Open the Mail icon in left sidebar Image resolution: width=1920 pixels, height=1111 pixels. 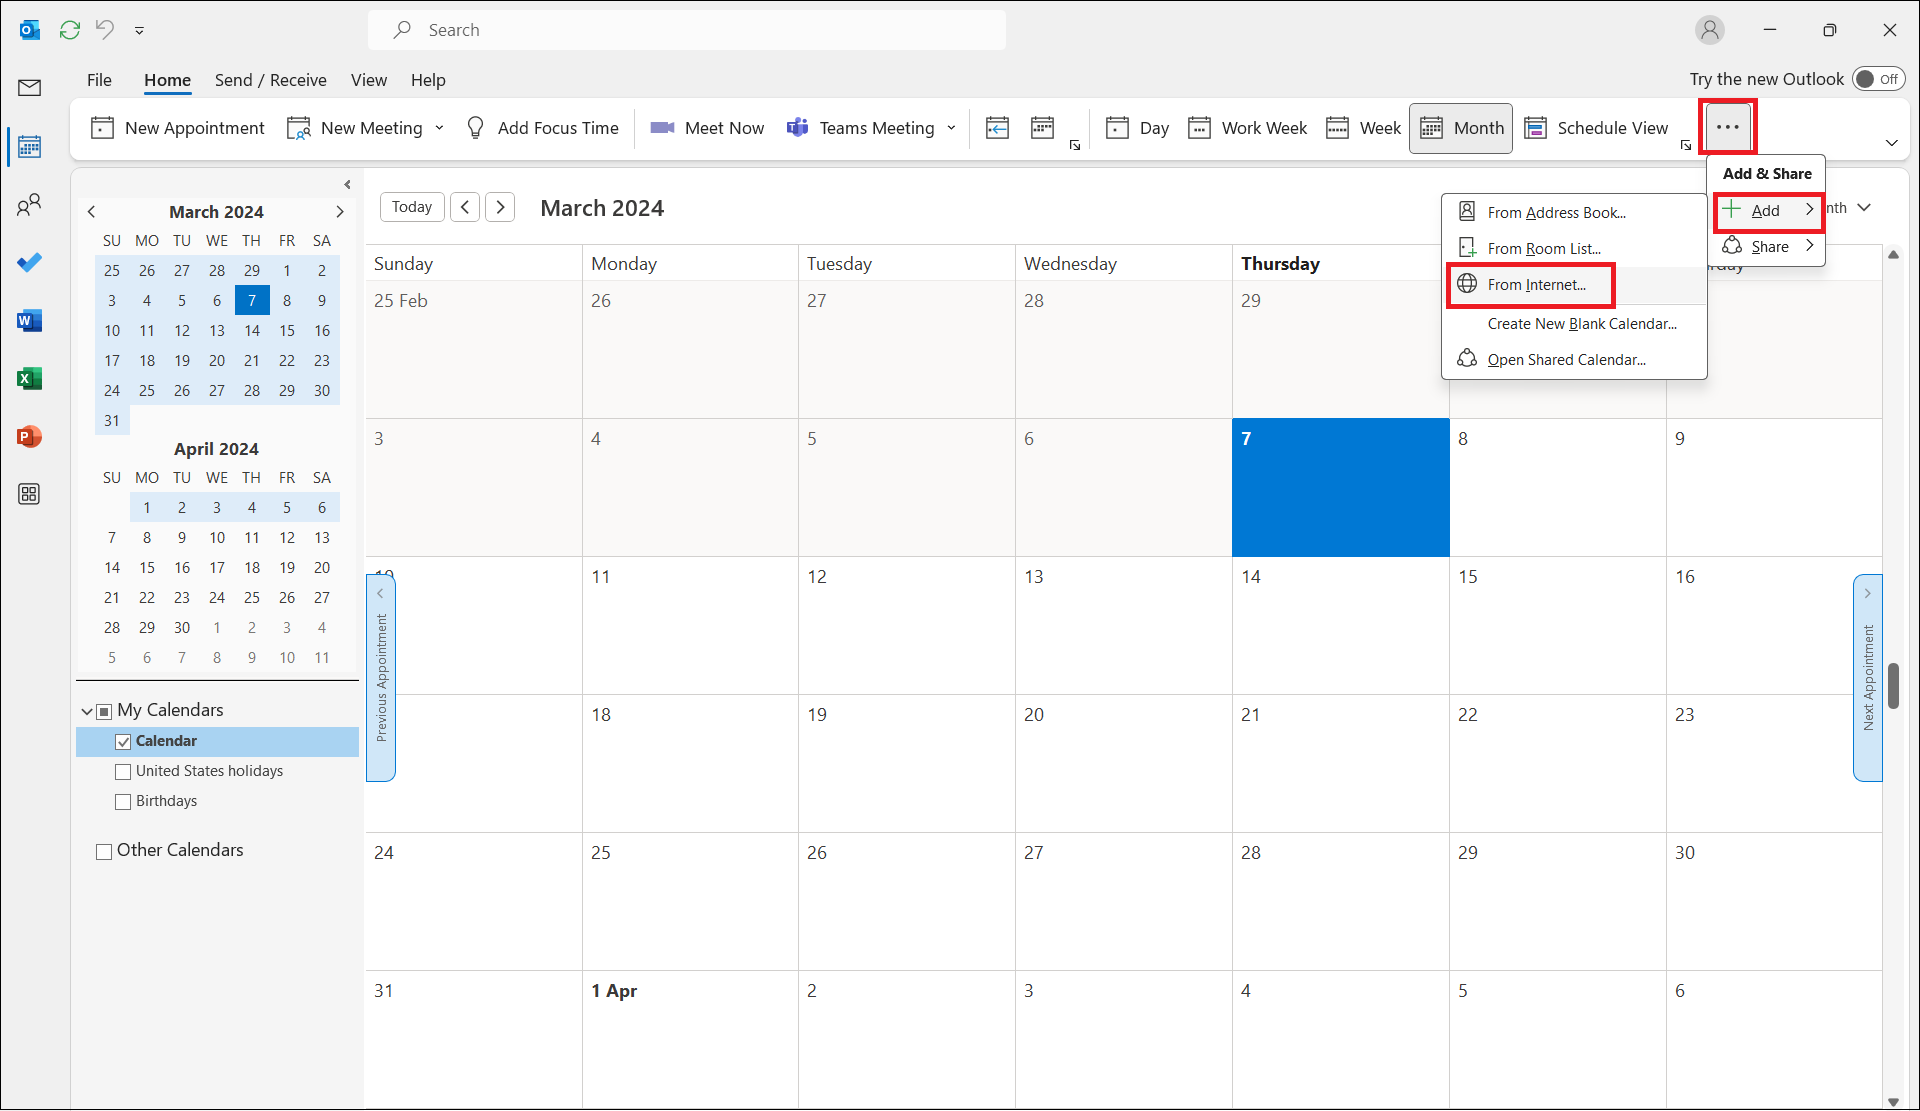click(30, 88)
